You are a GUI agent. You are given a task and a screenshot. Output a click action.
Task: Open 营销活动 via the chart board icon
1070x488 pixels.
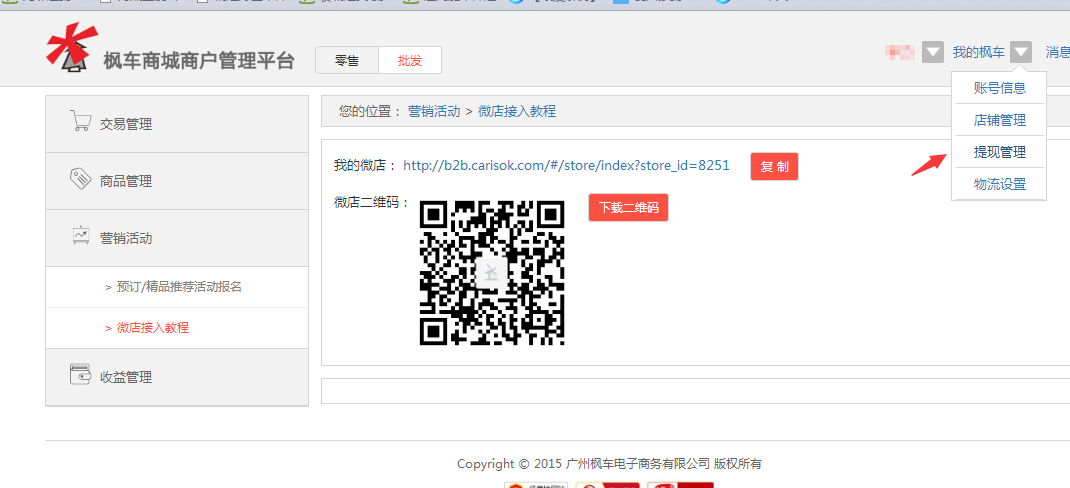81,235
